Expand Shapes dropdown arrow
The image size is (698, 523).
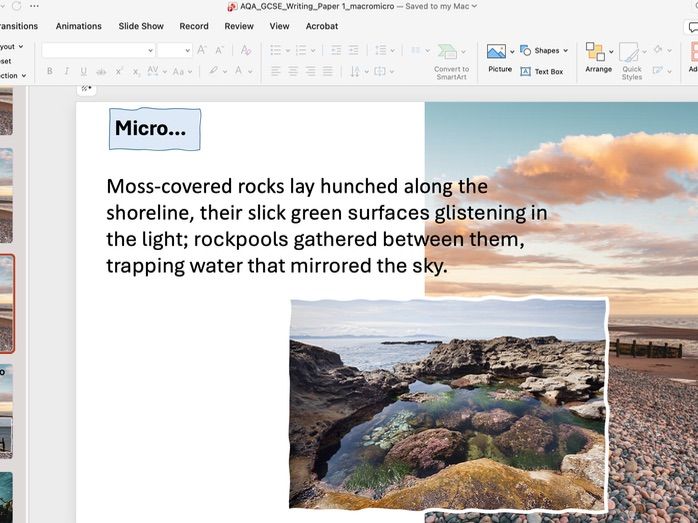point(565,51)
